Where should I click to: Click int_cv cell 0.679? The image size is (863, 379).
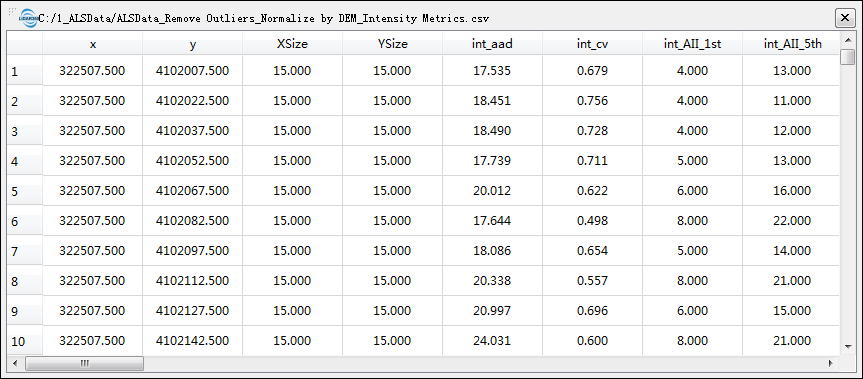coord(592,71)
